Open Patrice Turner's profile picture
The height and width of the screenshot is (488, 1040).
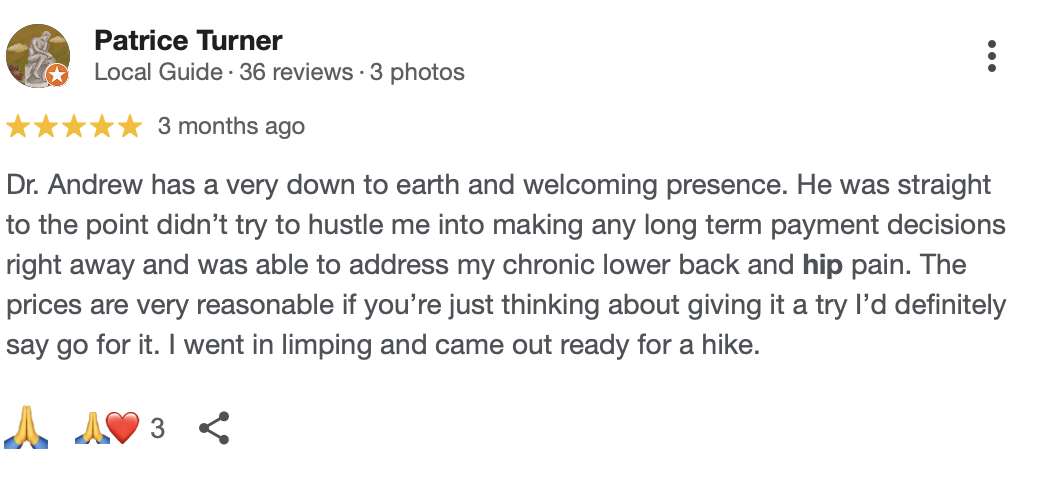click(x=38, y=56)
